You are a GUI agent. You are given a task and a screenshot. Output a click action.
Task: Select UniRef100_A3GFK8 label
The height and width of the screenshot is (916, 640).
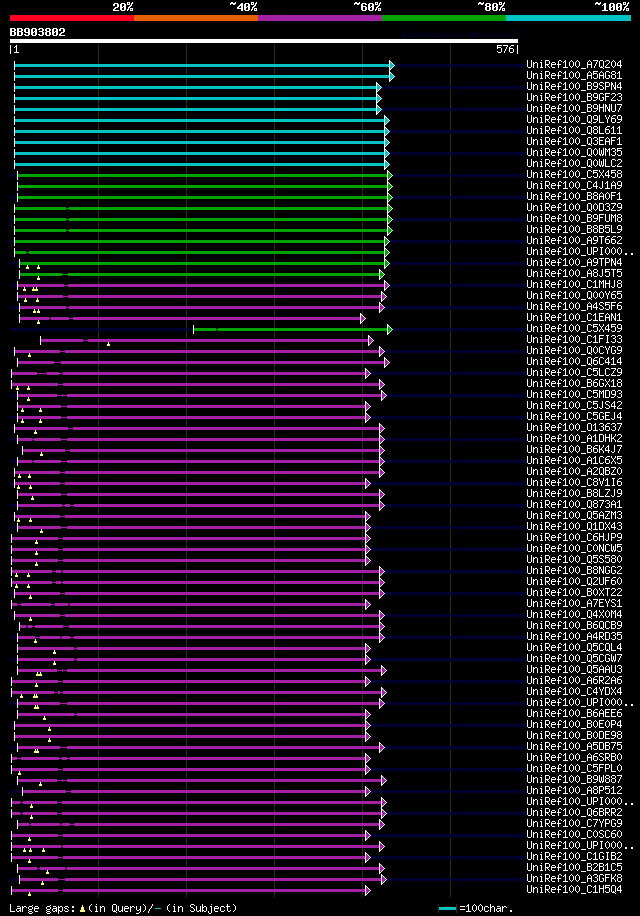(574, 878)
